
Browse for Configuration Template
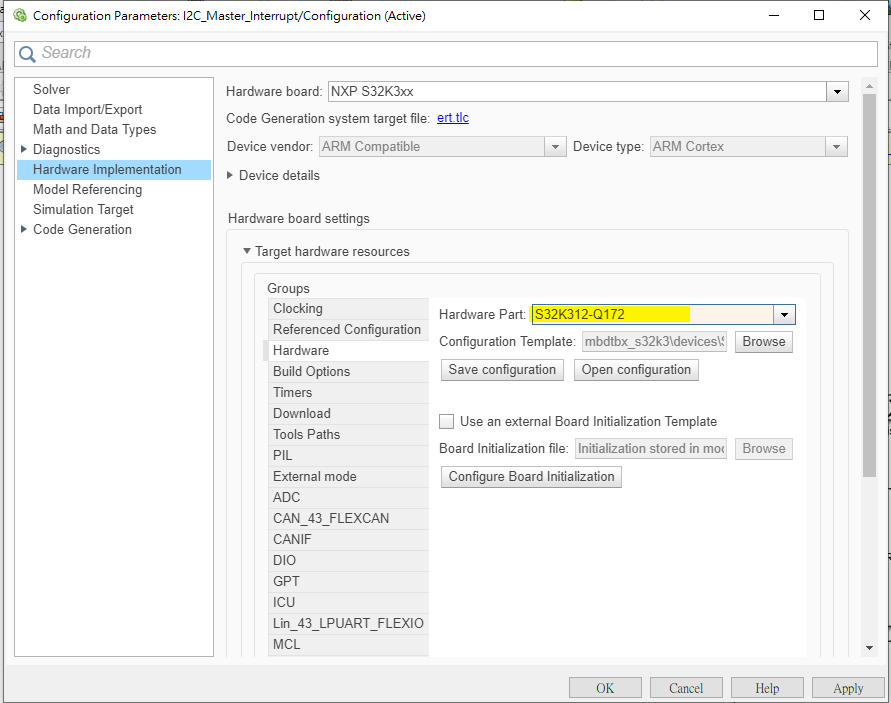click(x=764, y=342)
